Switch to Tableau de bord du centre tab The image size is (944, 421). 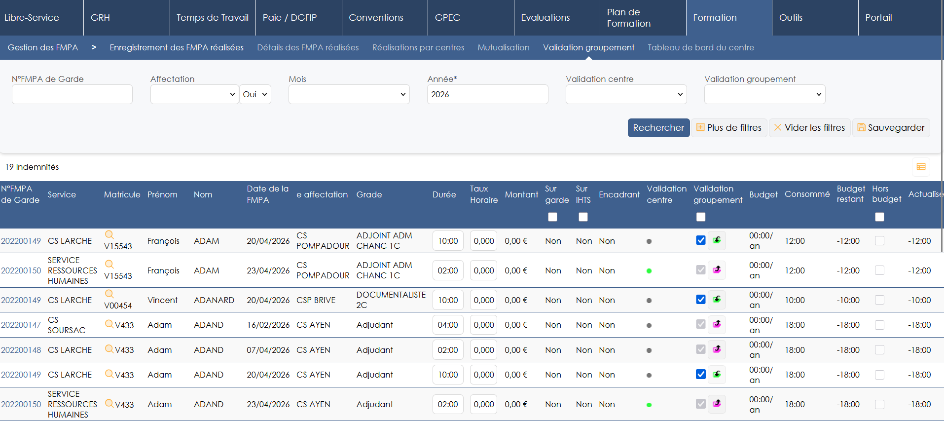click(x=700, y=48)
